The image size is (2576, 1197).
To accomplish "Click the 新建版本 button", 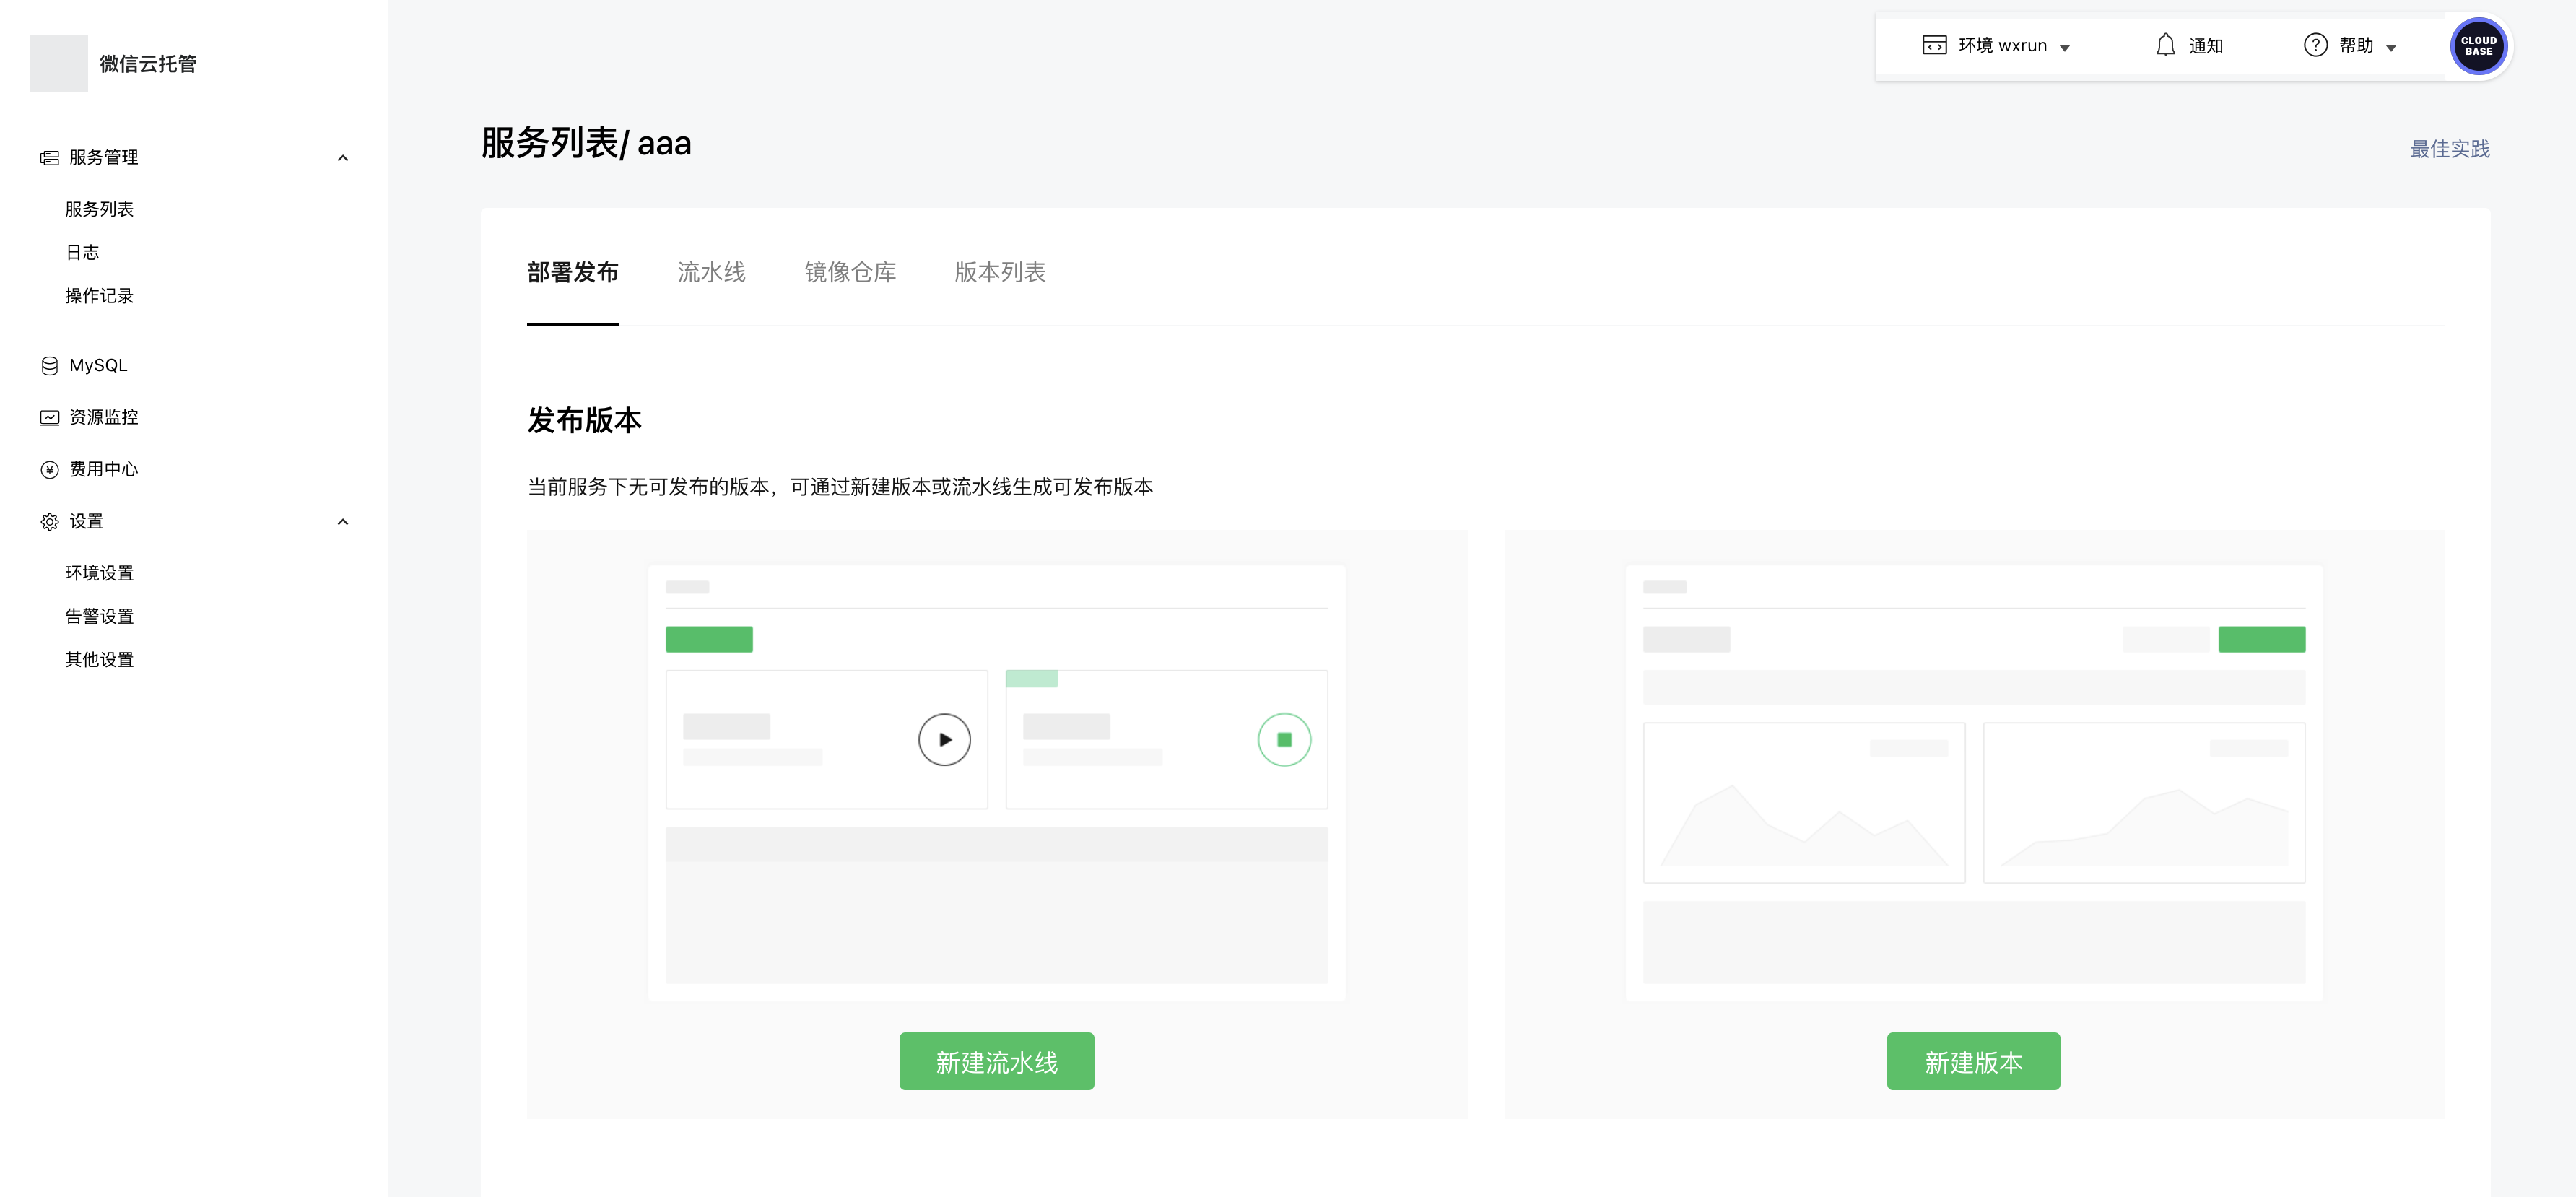I will click(x=1973, y=1061).
